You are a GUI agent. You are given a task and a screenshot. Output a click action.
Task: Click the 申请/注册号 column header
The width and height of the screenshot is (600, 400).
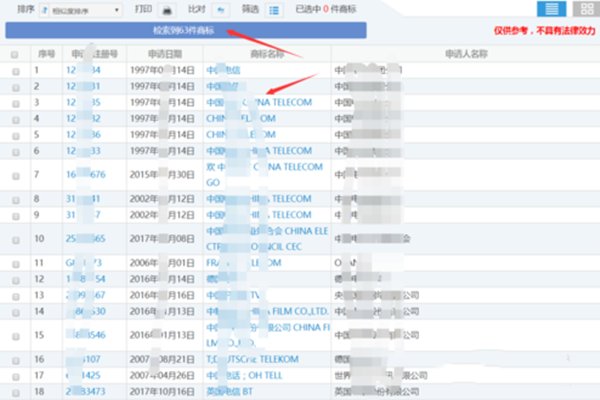point(95,54)
